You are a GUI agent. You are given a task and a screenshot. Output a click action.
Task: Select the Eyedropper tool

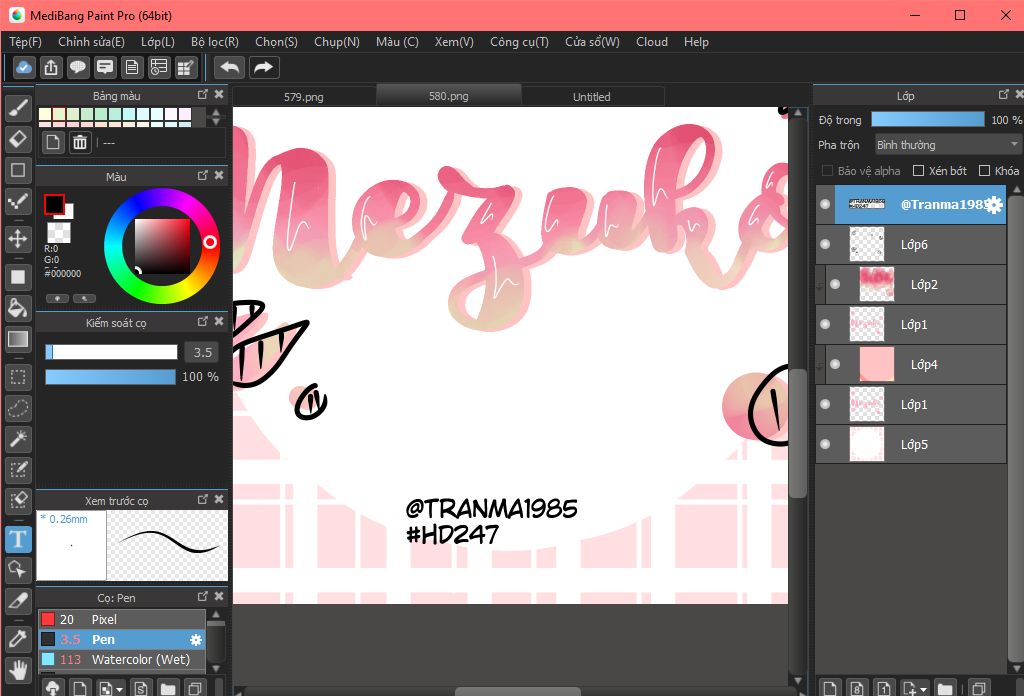18,639
